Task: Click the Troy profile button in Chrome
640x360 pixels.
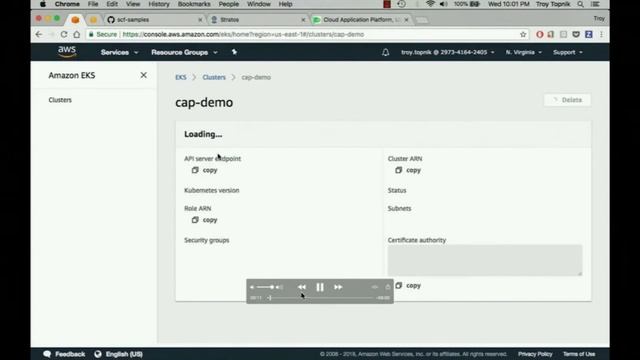Action: click(x=599, y=18)
